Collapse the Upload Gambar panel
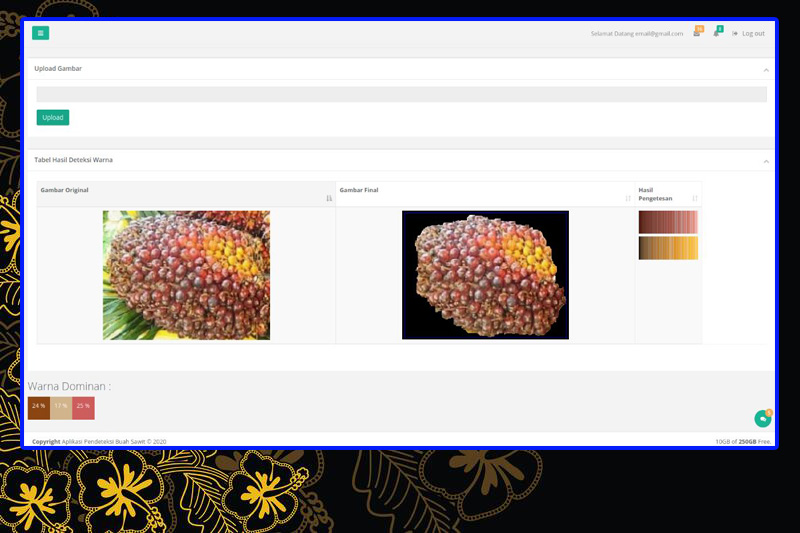800x533 pixels. click(x=766, y=69)
